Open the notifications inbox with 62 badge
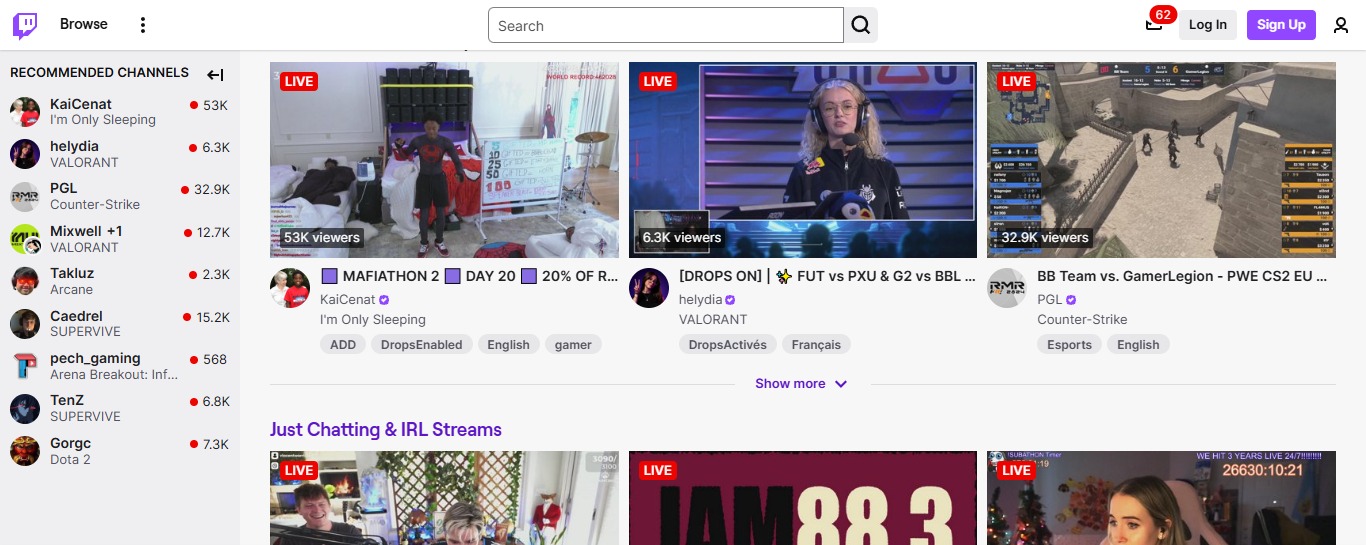Viewport: 1366px width, 545px height. (1154, 25)
